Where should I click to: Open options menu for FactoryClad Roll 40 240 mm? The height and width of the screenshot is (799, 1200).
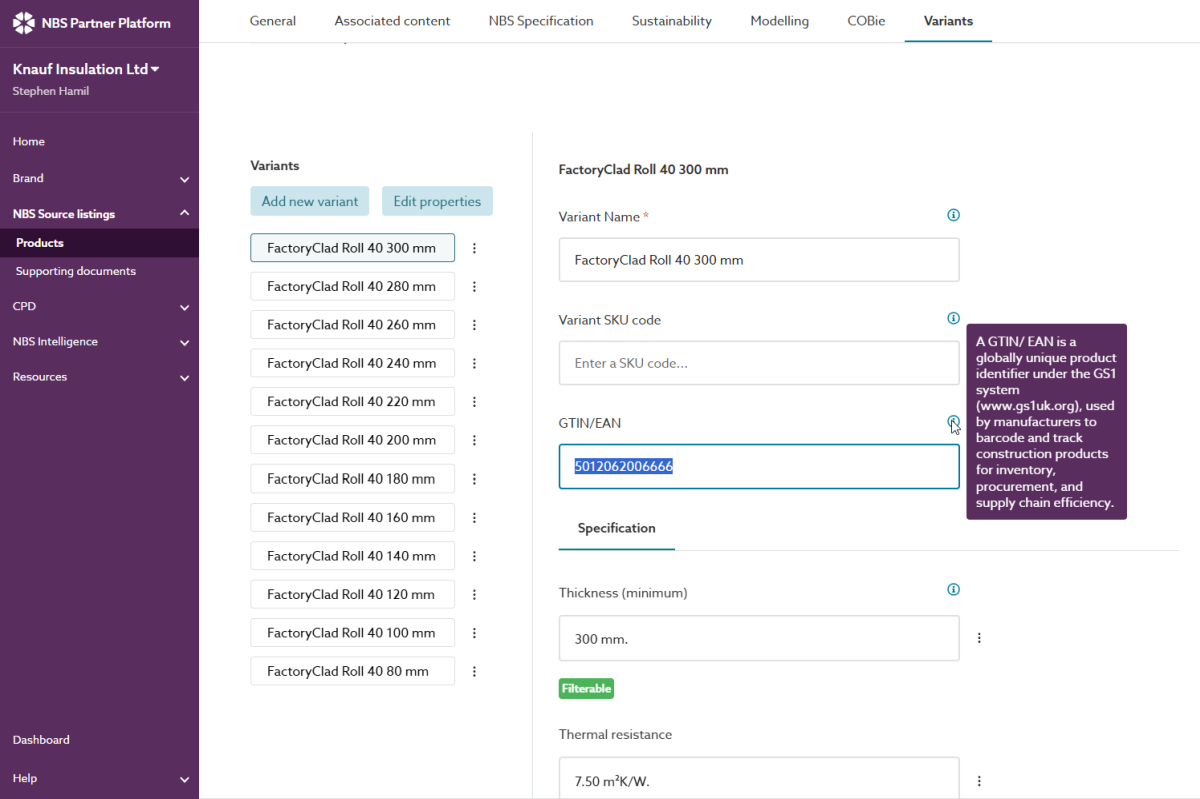[474, 363]
